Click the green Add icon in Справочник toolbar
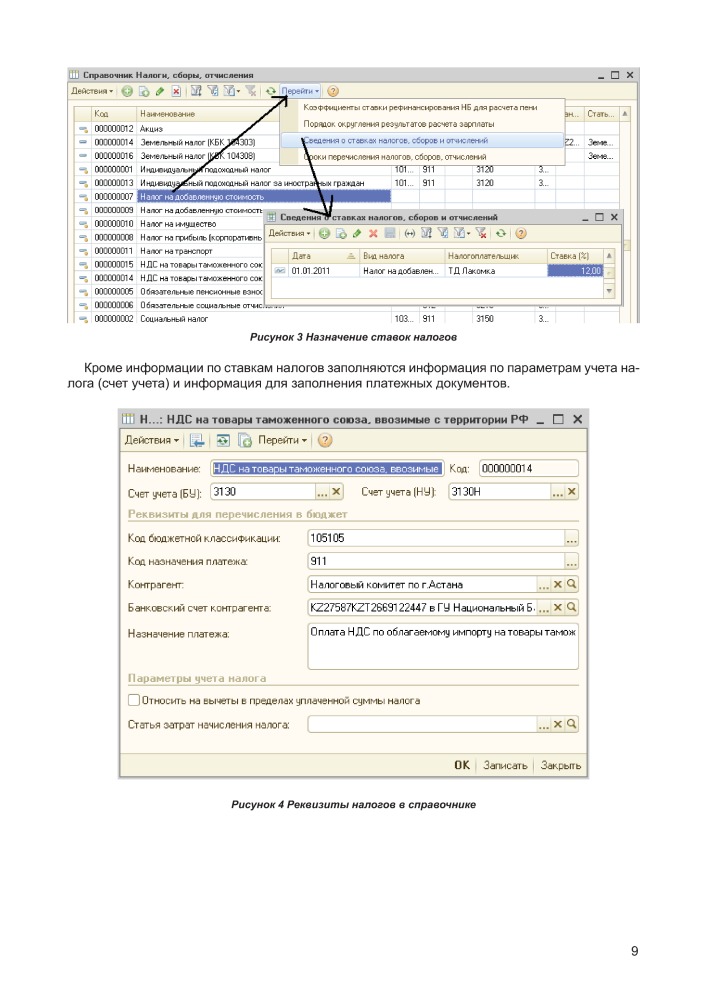Image resolution: width=707 pixels, height=1000 pixels. point(127,91)
